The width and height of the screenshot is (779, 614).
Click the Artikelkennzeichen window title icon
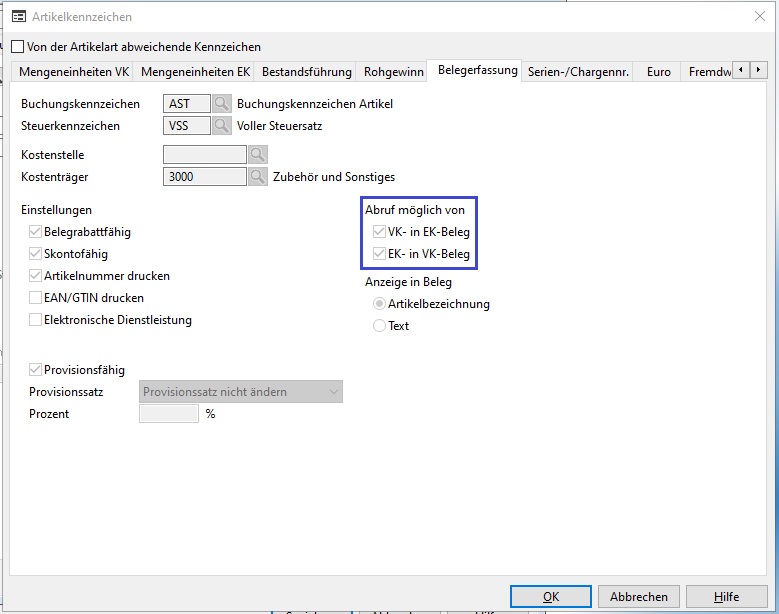[18, 17]
